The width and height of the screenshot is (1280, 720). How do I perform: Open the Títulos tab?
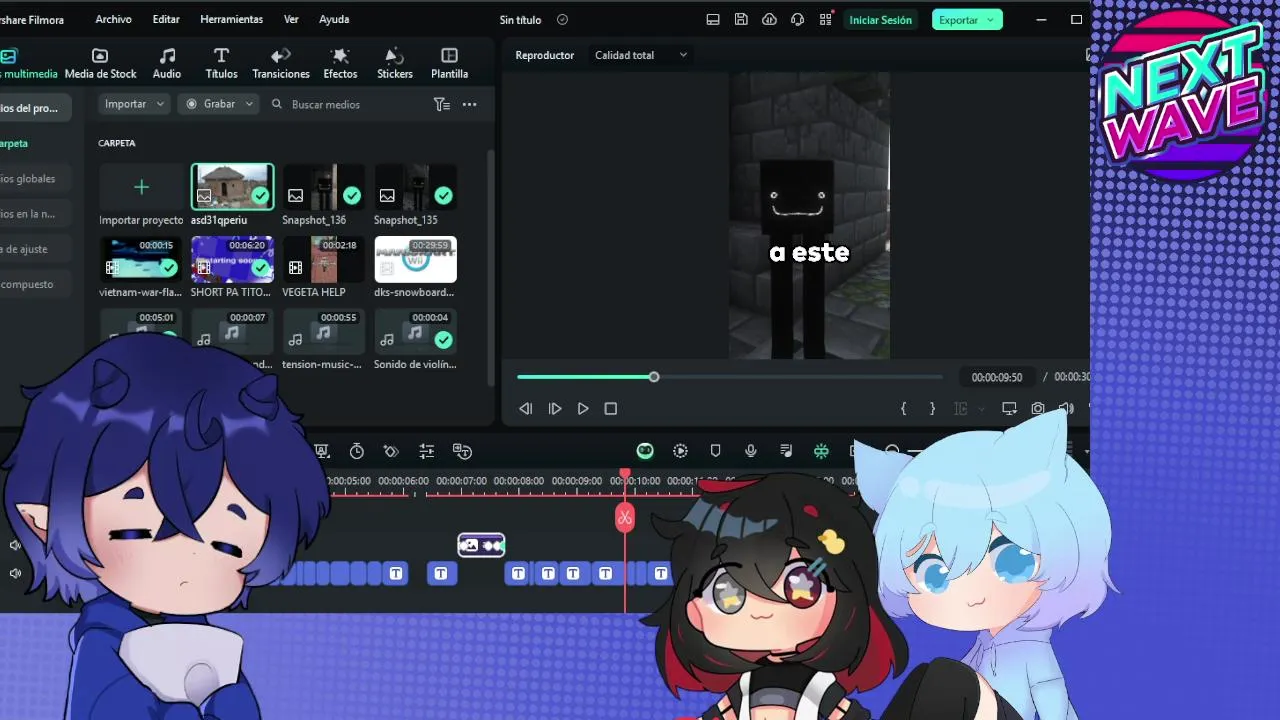click(x=221, y=63)
